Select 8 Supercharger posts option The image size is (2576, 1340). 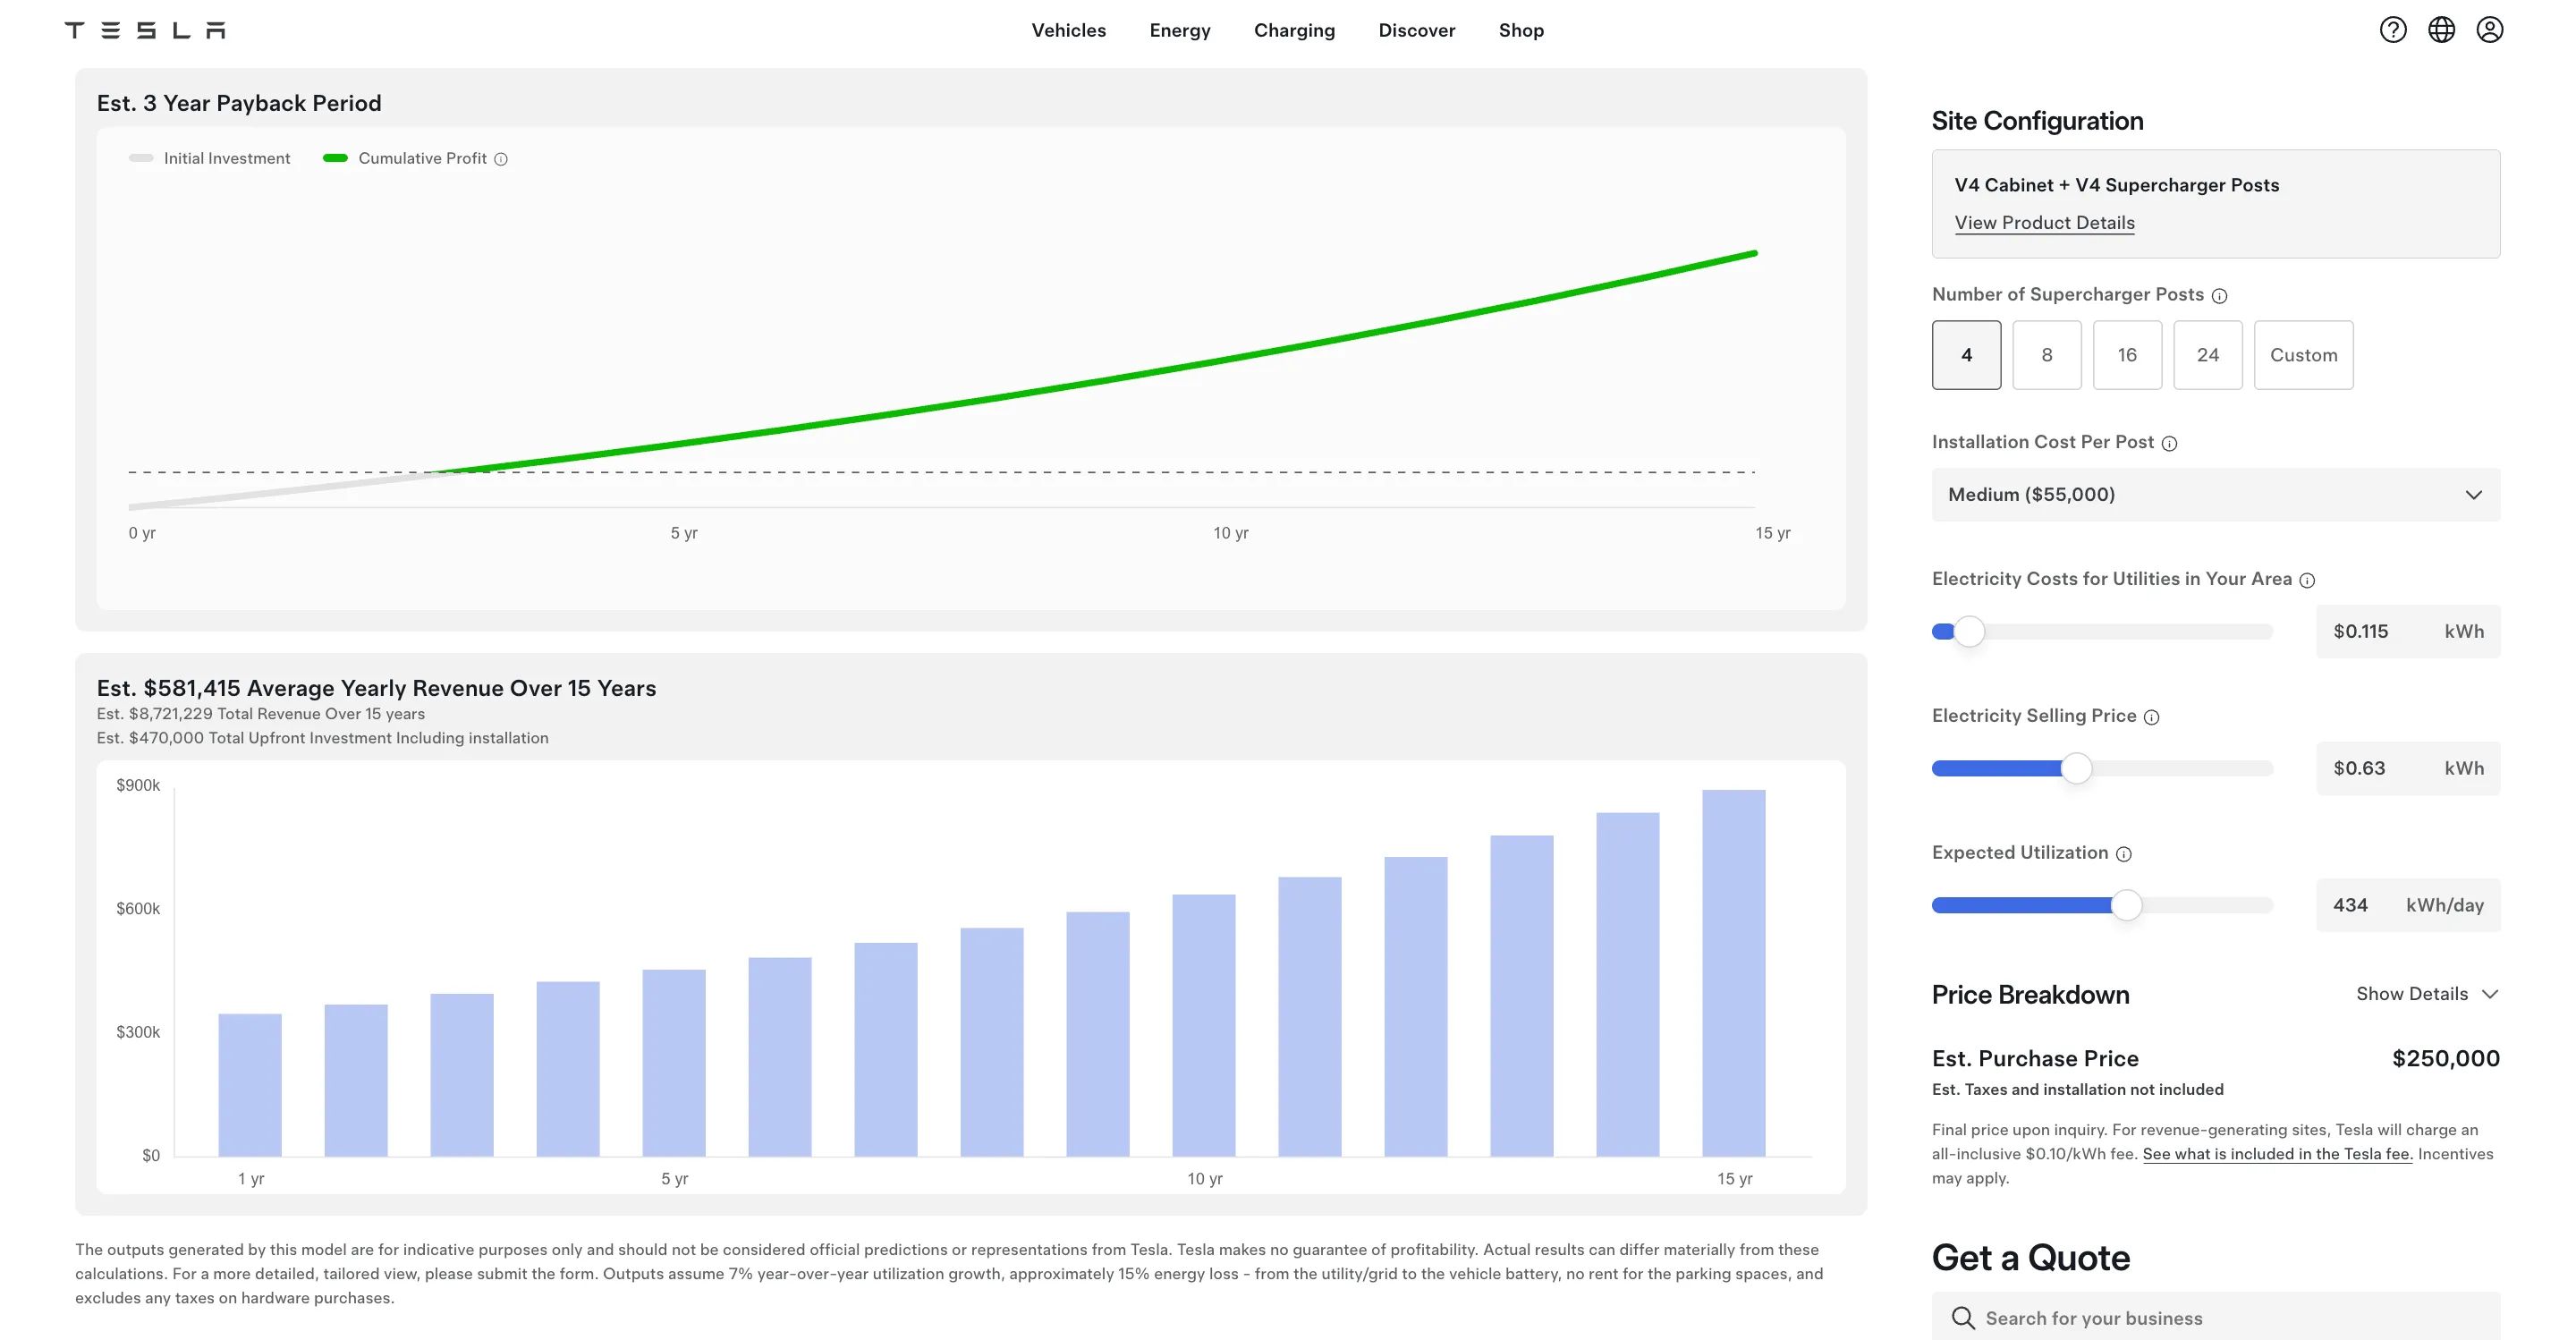2046,355
